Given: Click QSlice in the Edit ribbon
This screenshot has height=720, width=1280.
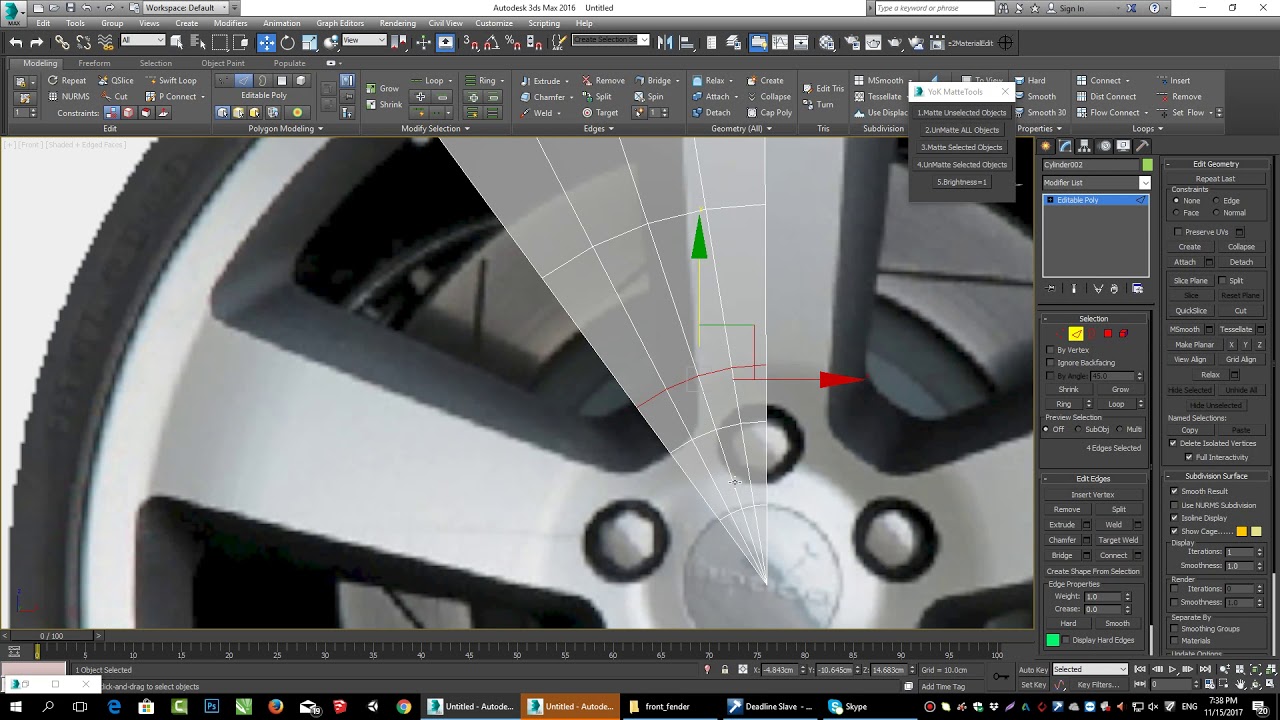Looking at the screenshot, I should (115, 81).
